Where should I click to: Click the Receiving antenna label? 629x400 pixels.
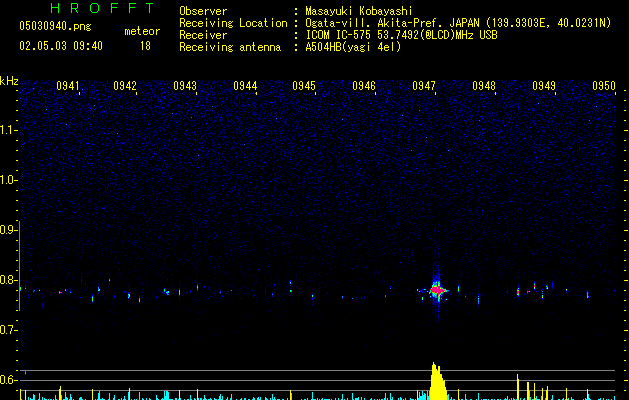(x=230, y=47)
